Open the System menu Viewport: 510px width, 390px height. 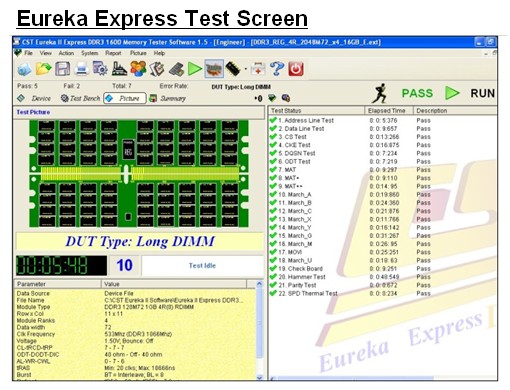89,53
